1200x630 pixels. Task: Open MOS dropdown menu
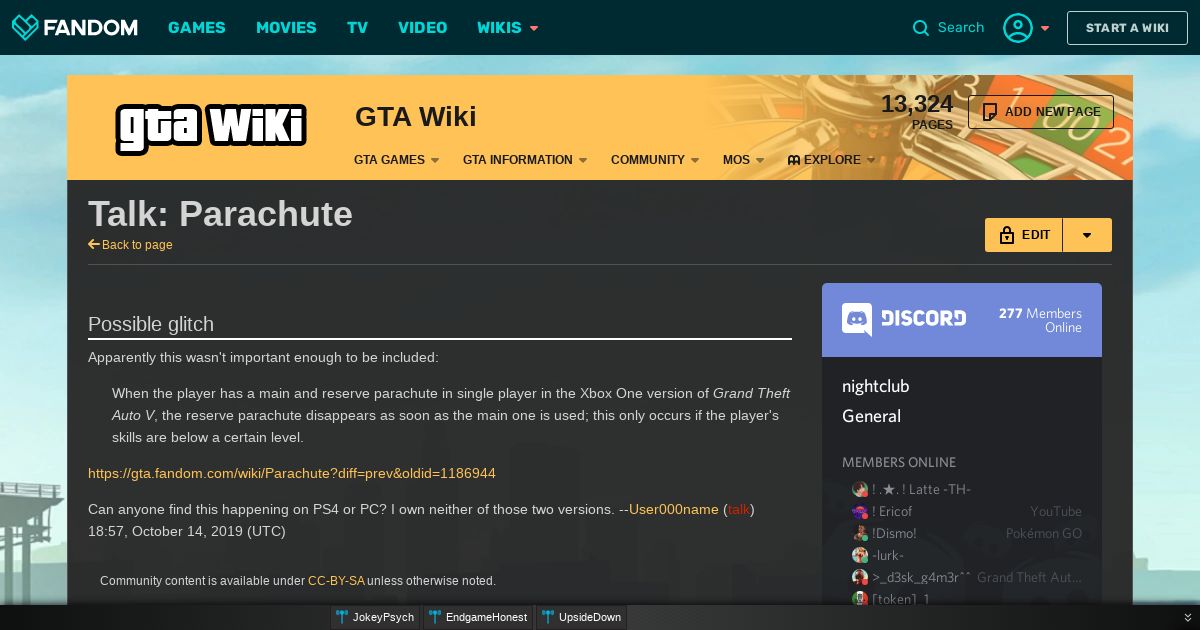pos(743,160)
